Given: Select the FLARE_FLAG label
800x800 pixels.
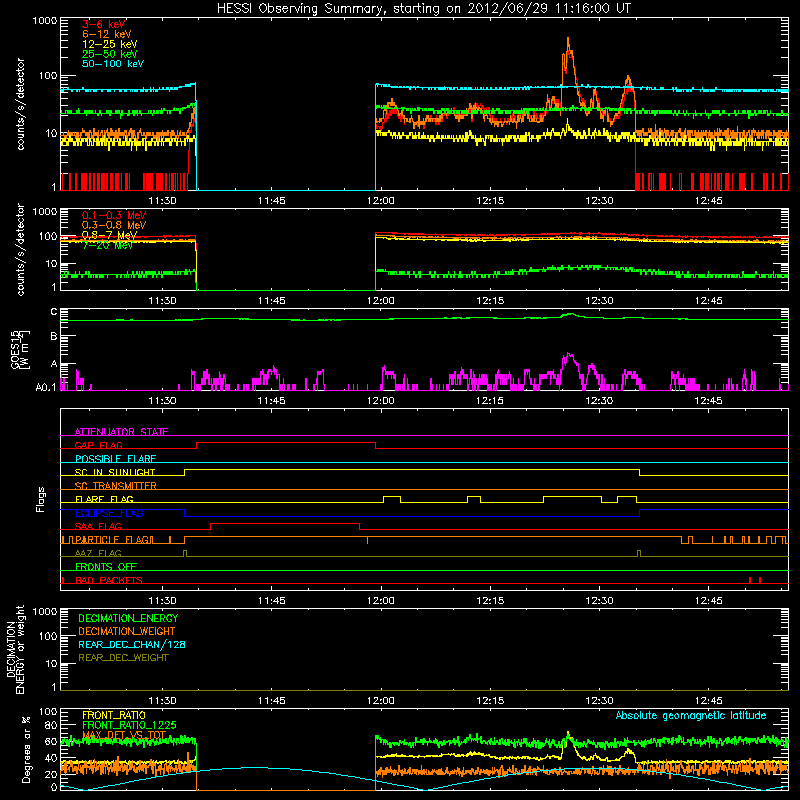Looking at the screenshot, I should [104, 499].
